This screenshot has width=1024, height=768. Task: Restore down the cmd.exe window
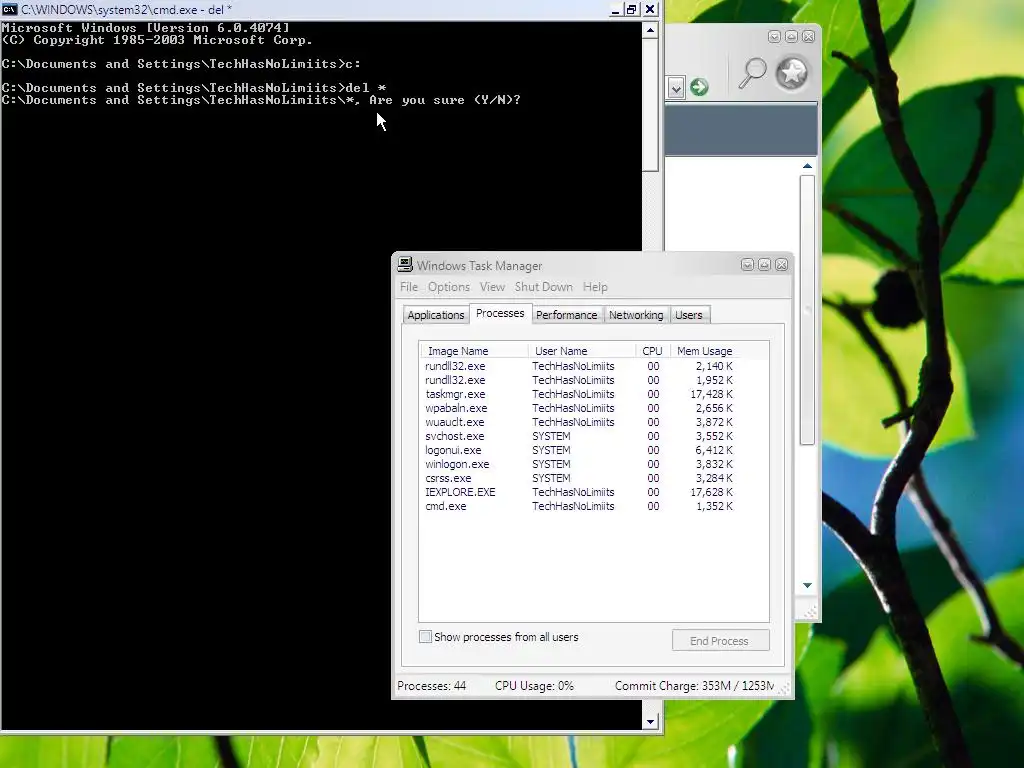[x=632, y=9]
